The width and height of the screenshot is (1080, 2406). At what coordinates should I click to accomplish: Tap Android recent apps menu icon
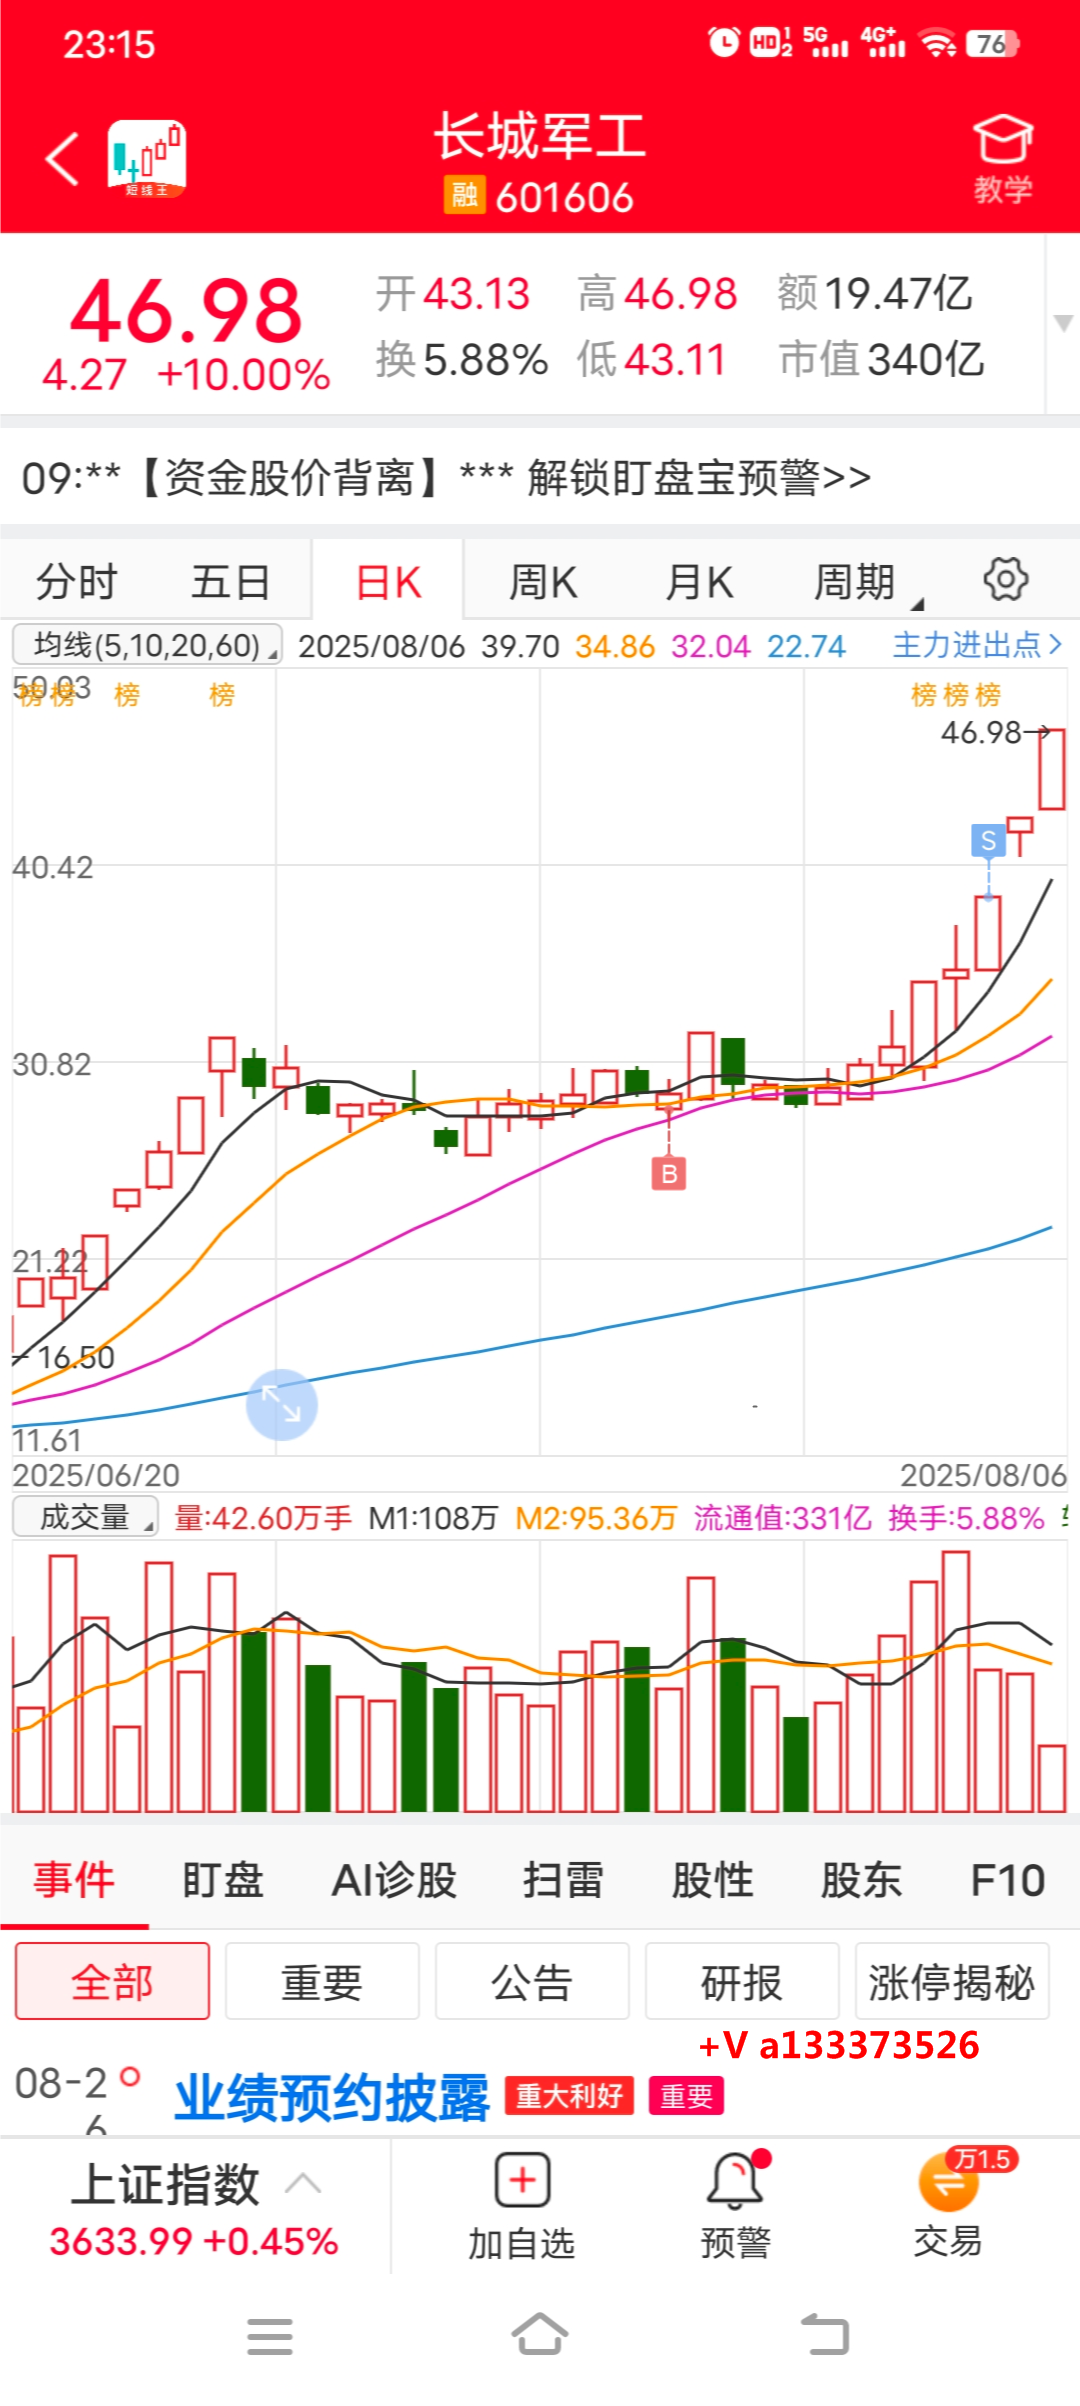(270, 2336)
